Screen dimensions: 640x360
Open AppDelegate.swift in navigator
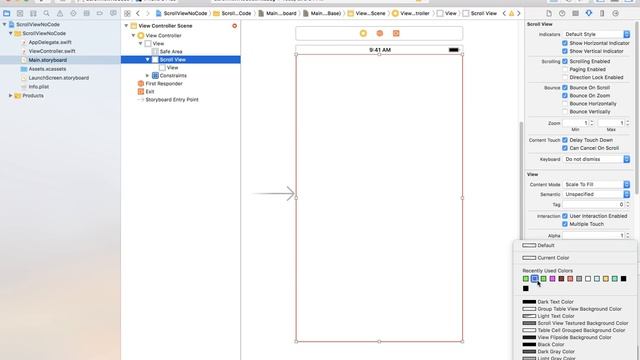click(x=50, y=42)
